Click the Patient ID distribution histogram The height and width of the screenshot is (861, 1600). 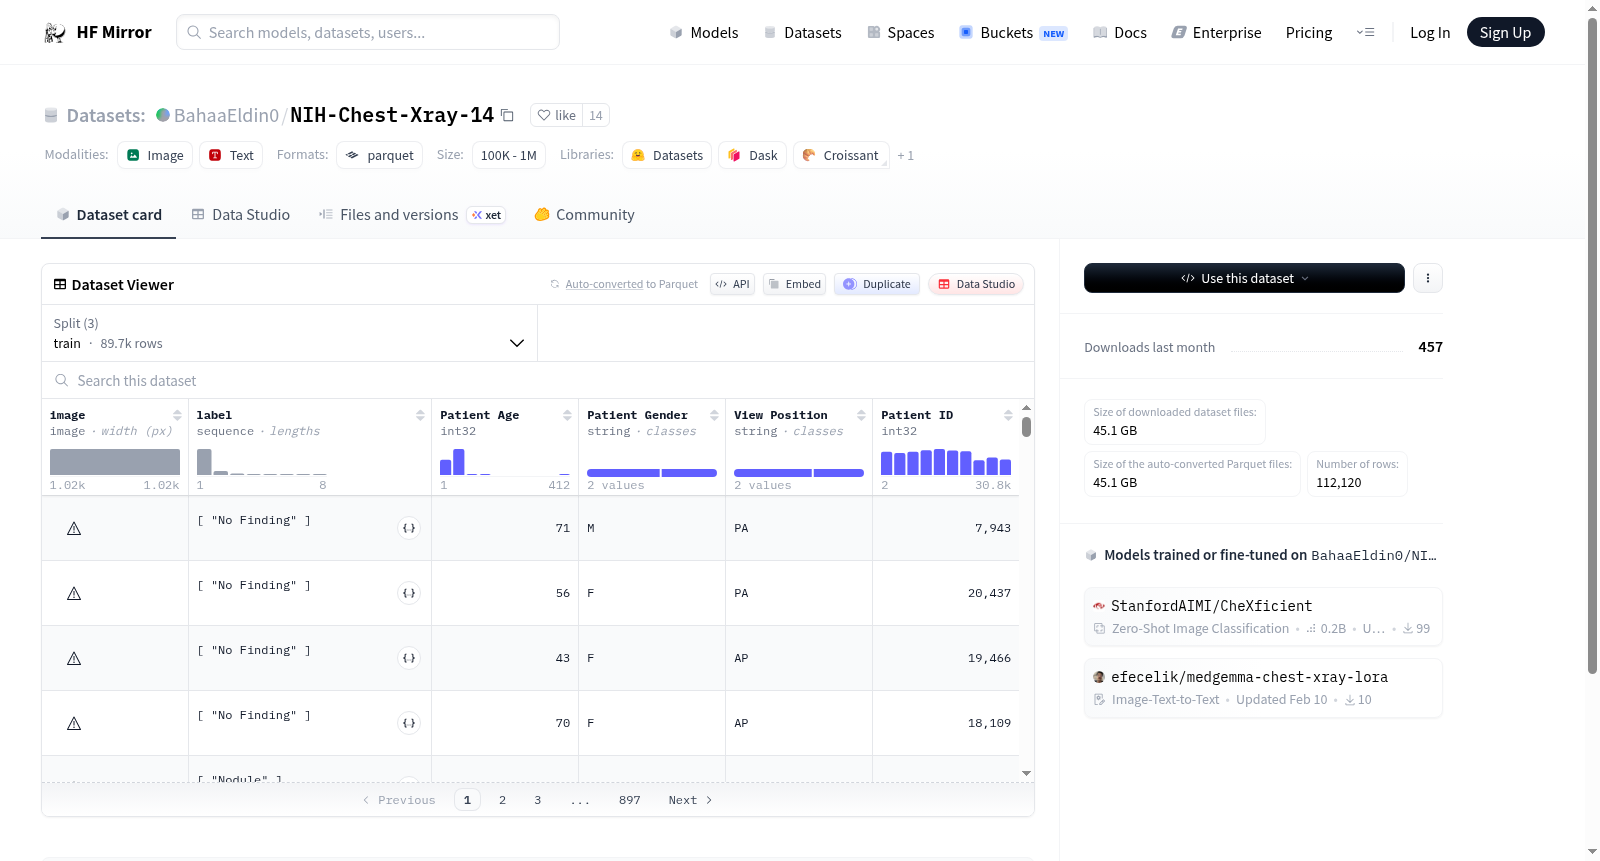tap(946, 461)
